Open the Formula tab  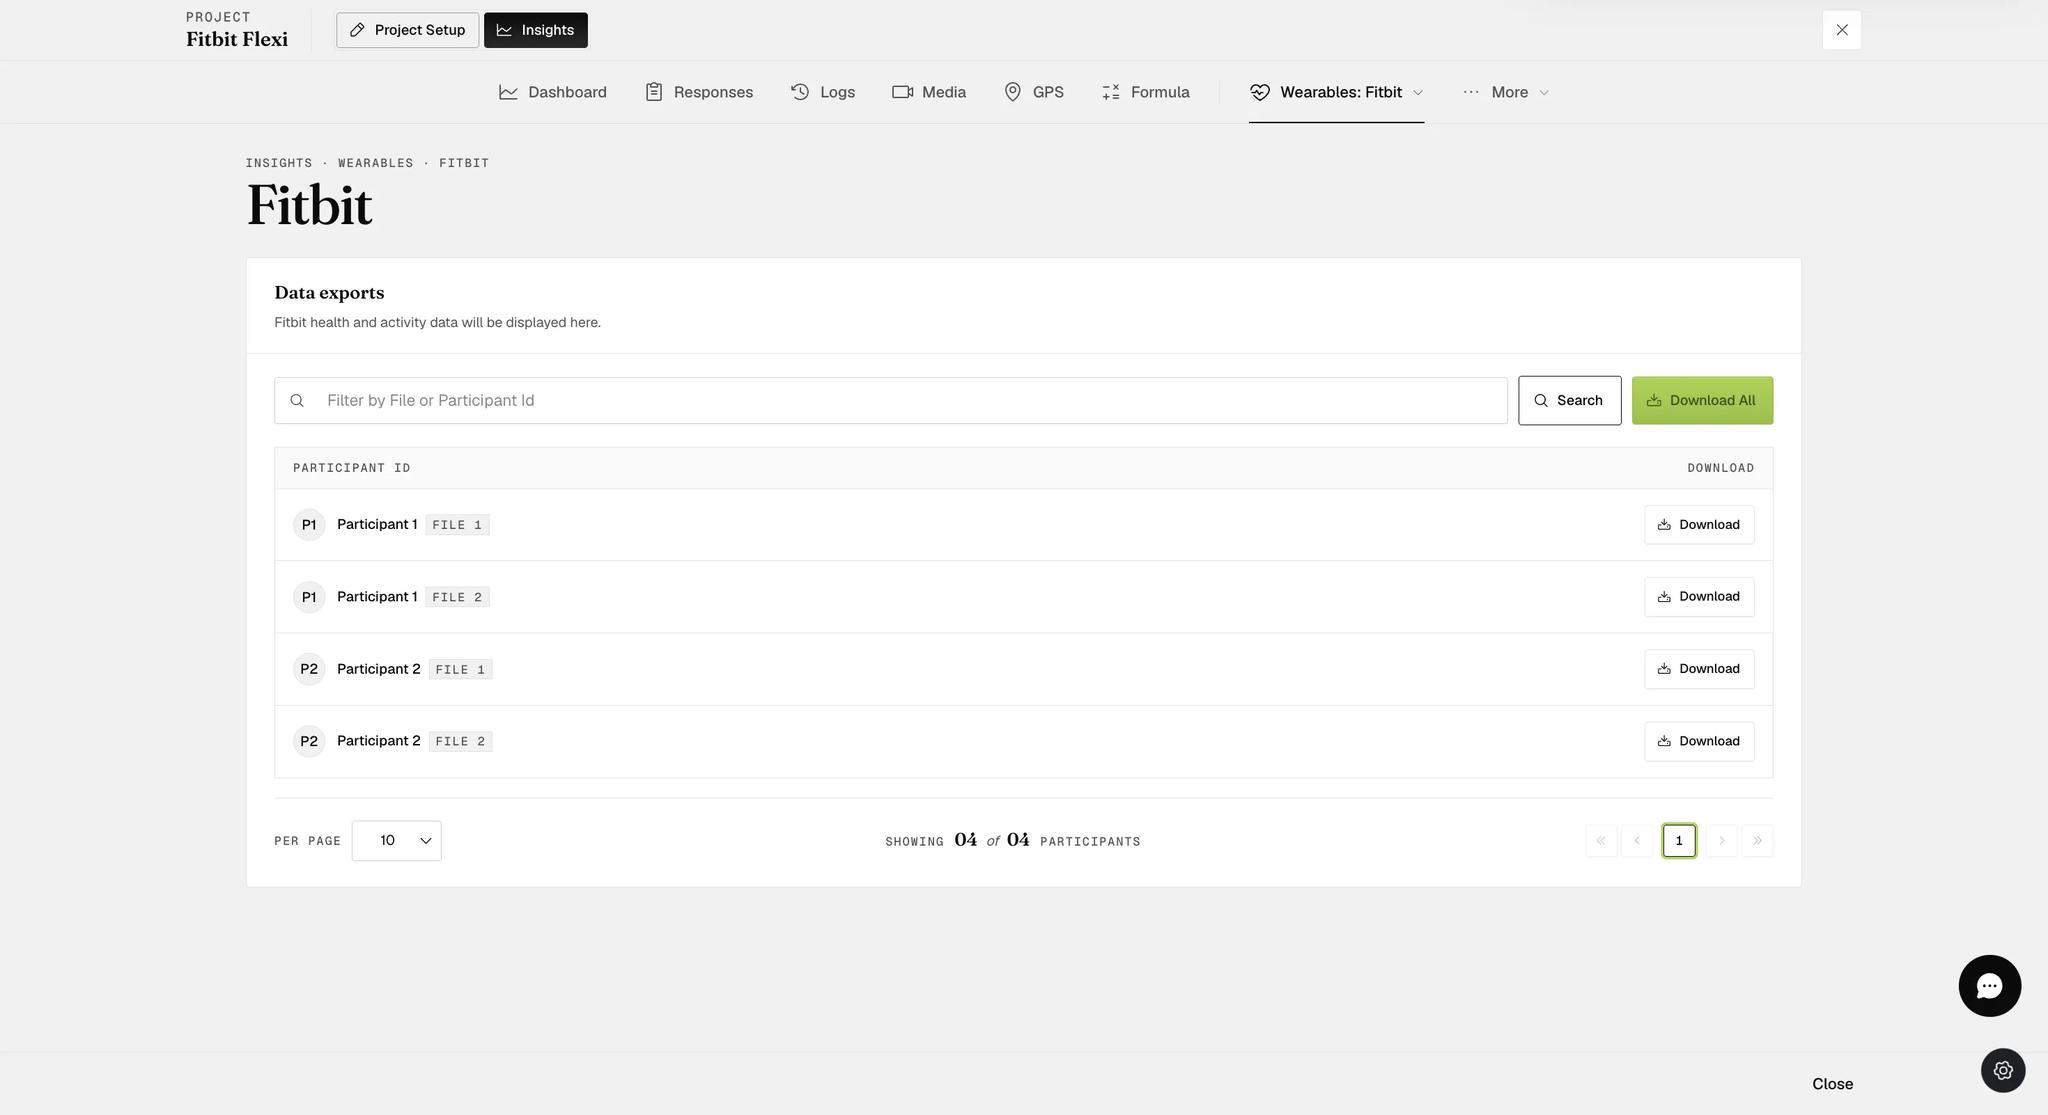(x=1146, y=92)
